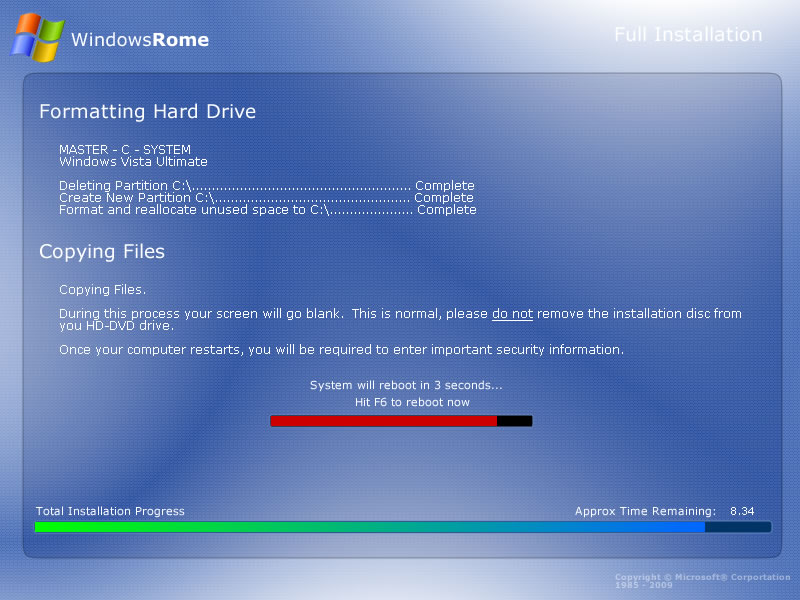The image size is (800, 600).
Task: Select the Formatting Hard Drive heading
Action: (x=147, y=112)
